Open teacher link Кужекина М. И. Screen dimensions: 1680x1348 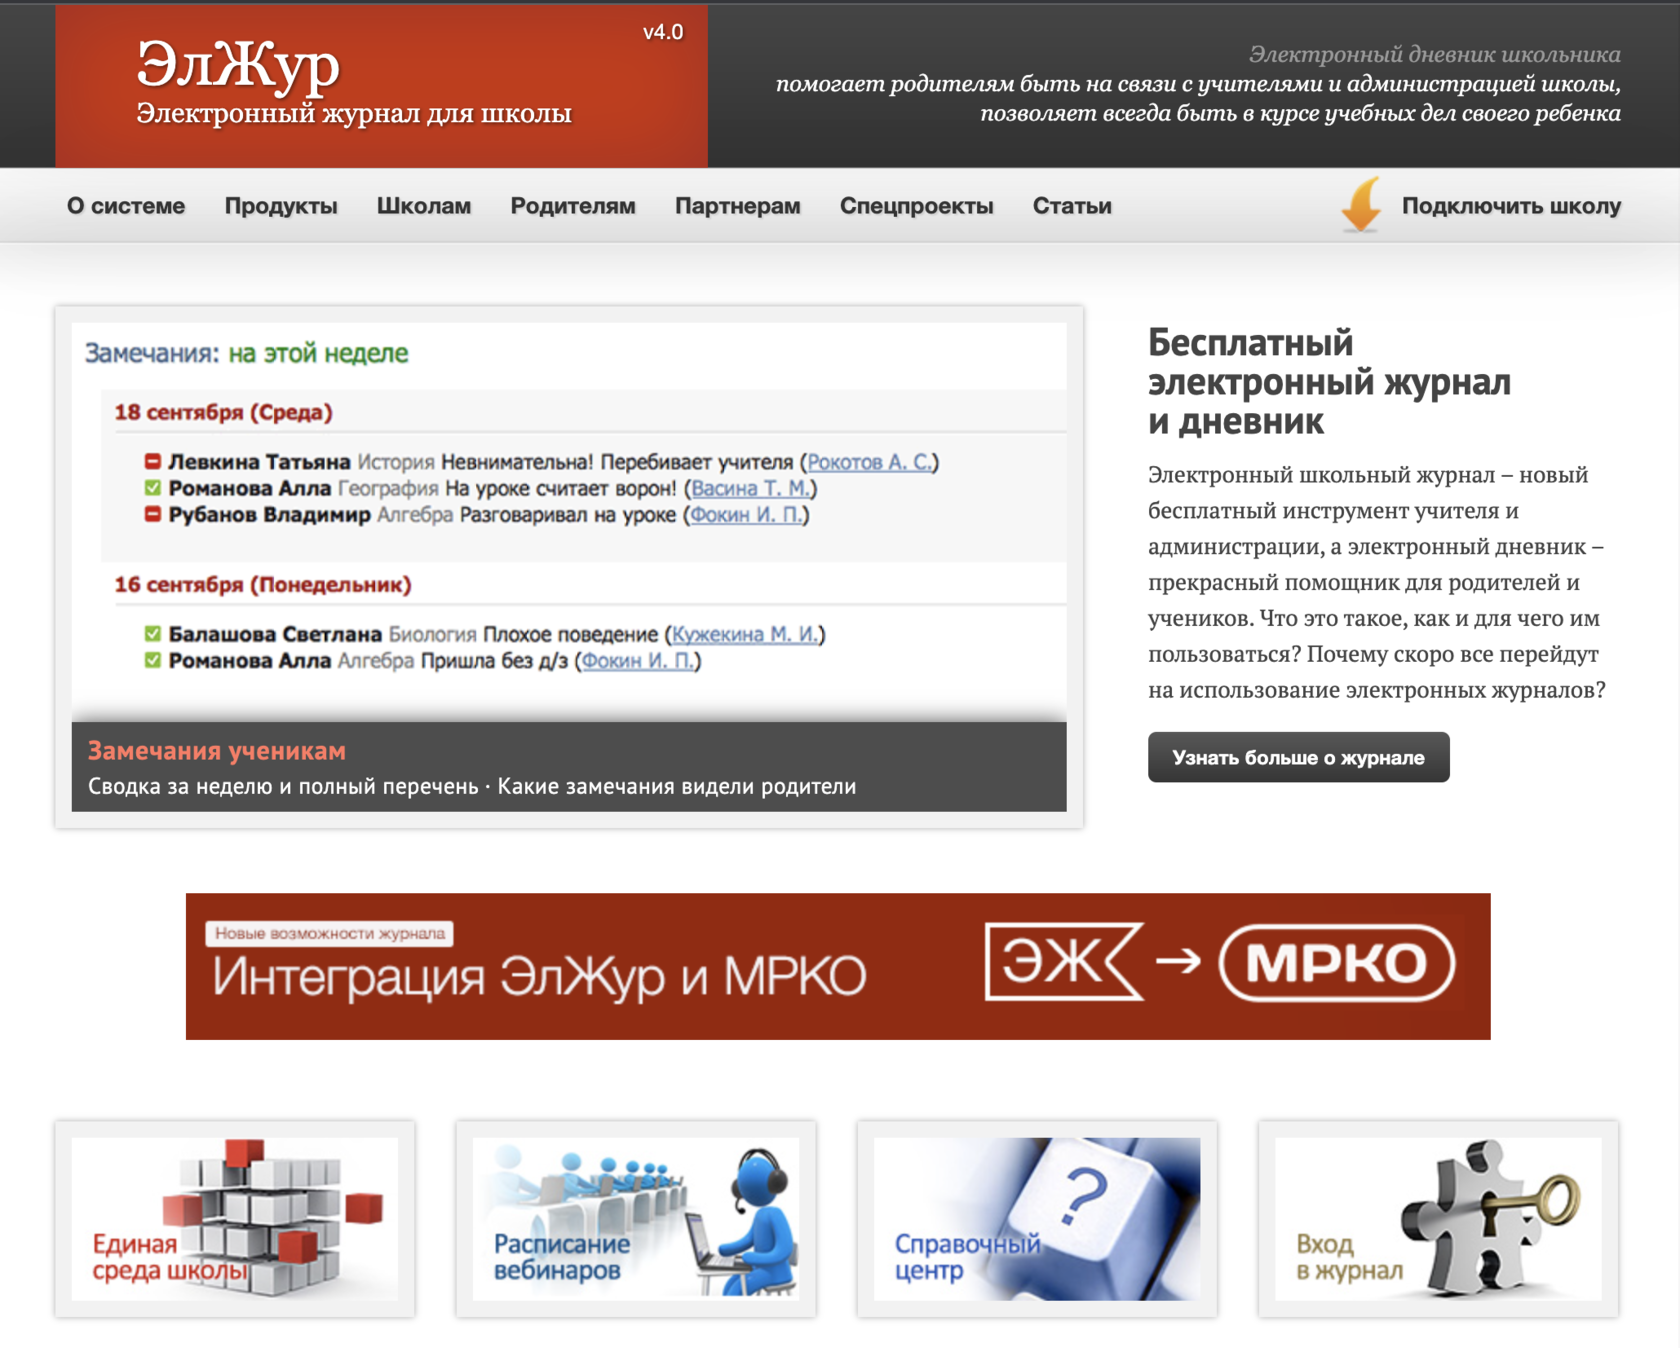tap(745, 634)
